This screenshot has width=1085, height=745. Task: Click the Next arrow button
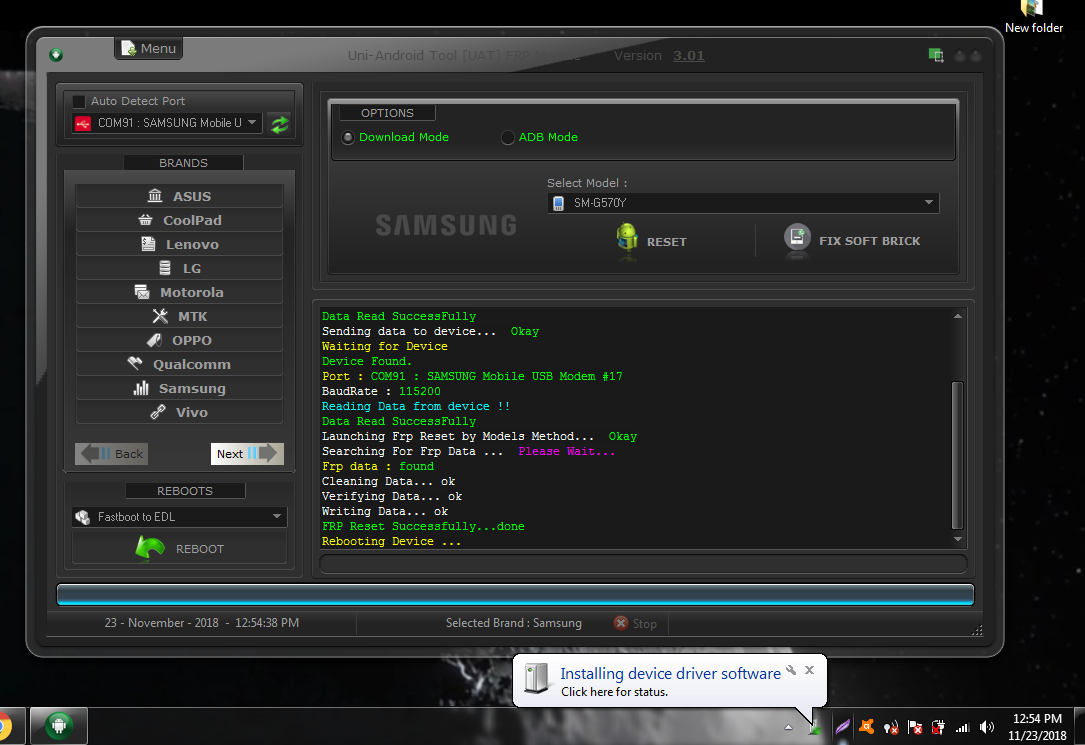(247, 454)
